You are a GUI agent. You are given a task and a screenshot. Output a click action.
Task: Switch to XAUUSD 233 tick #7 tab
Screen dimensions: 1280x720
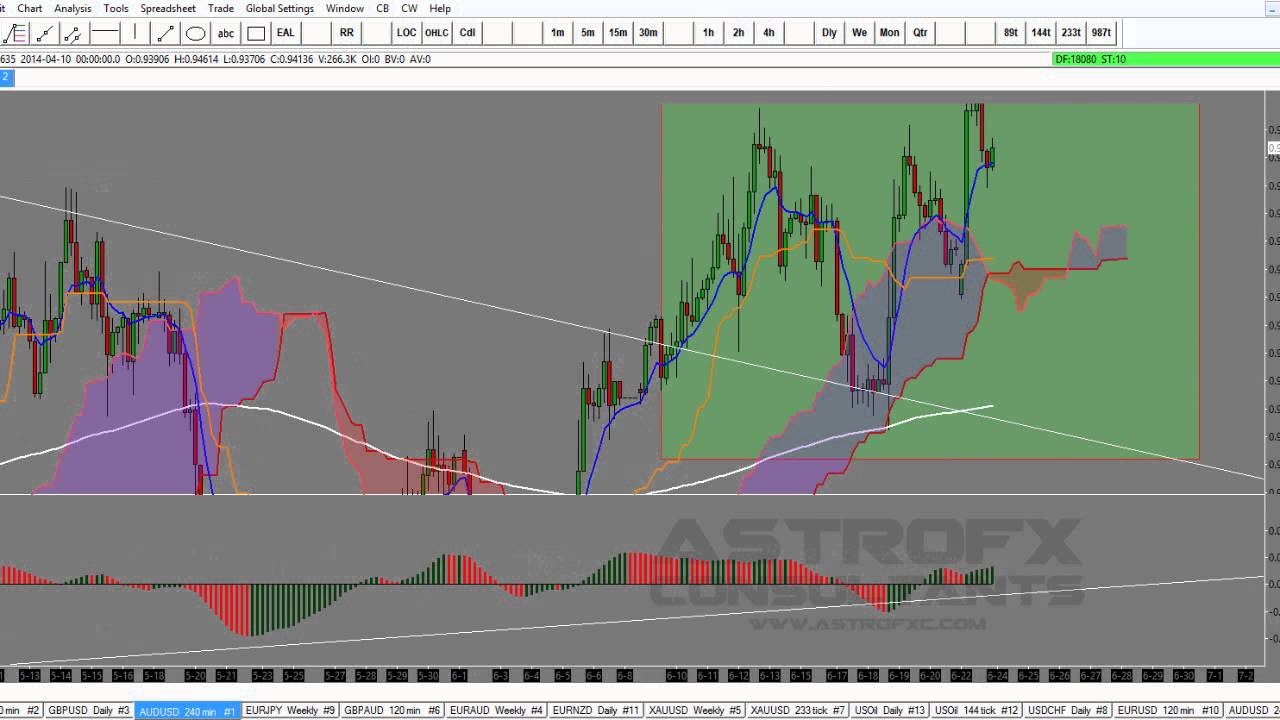click(x=798, y=710)
